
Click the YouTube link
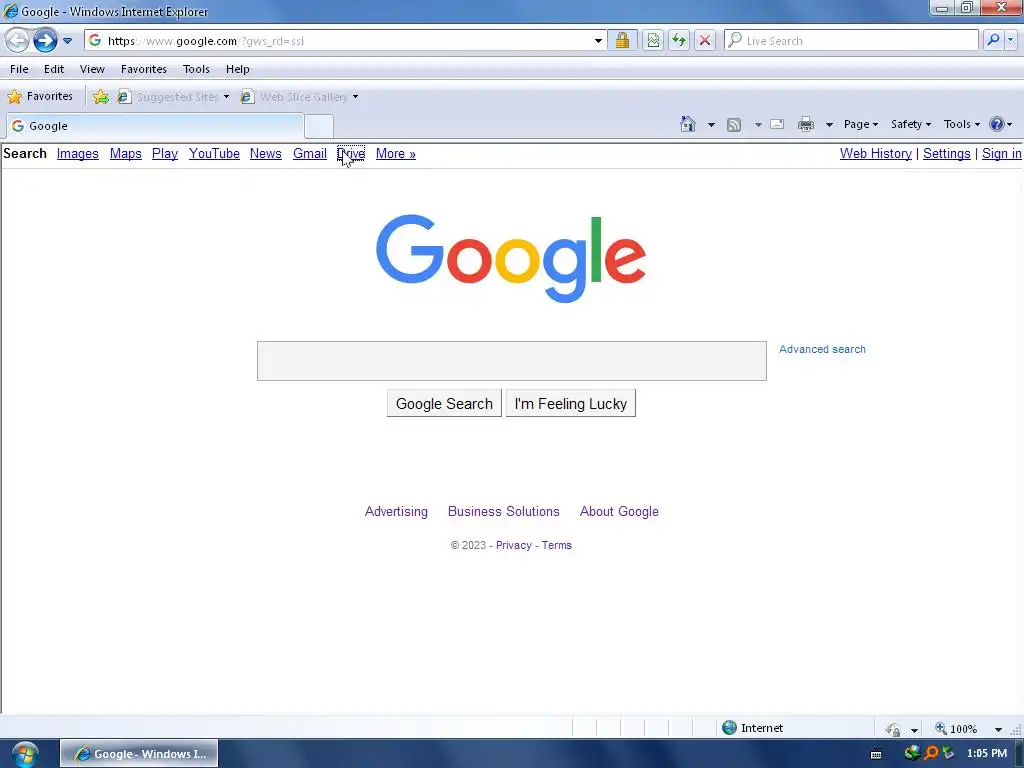[214, 153]
